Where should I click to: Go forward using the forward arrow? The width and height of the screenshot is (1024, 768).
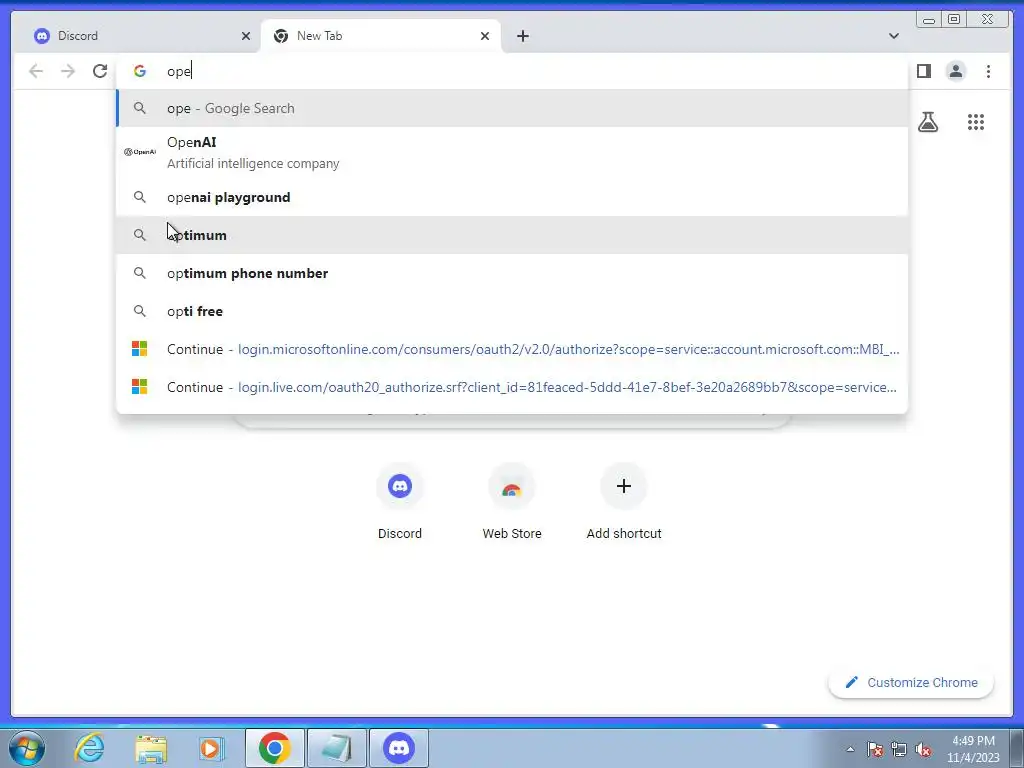point(68,71)
